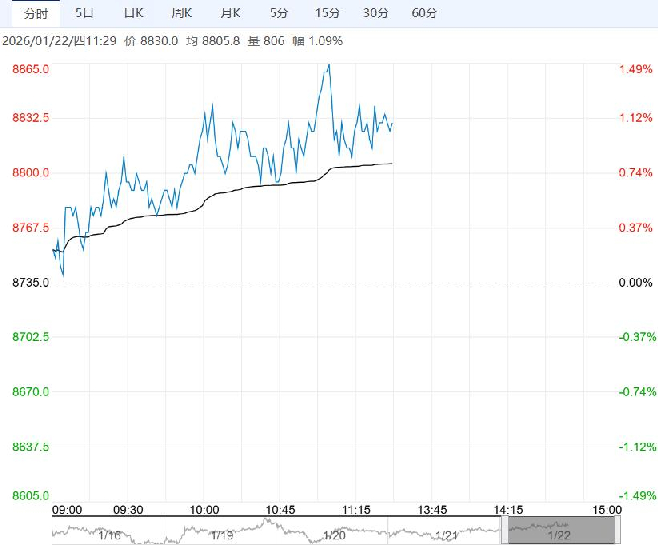658x546 pixels.
Task: Click the 8865.0 top price axis label
Action: tap(30, 69)
